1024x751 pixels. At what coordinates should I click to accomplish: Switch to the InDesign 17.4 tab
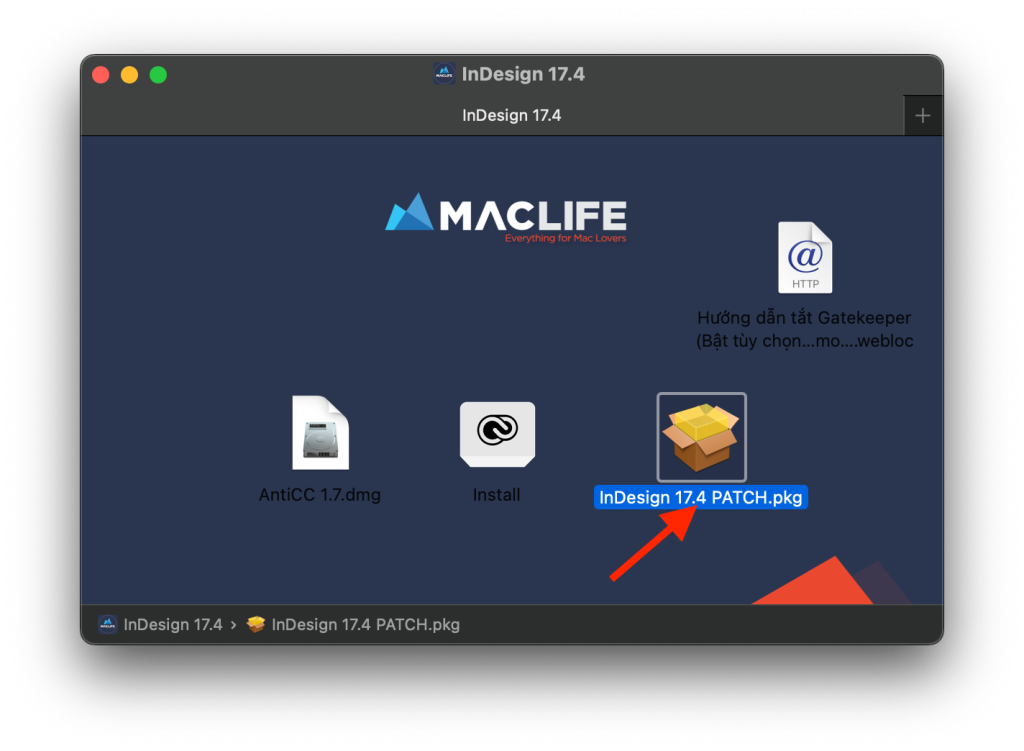tap(512, 115)
